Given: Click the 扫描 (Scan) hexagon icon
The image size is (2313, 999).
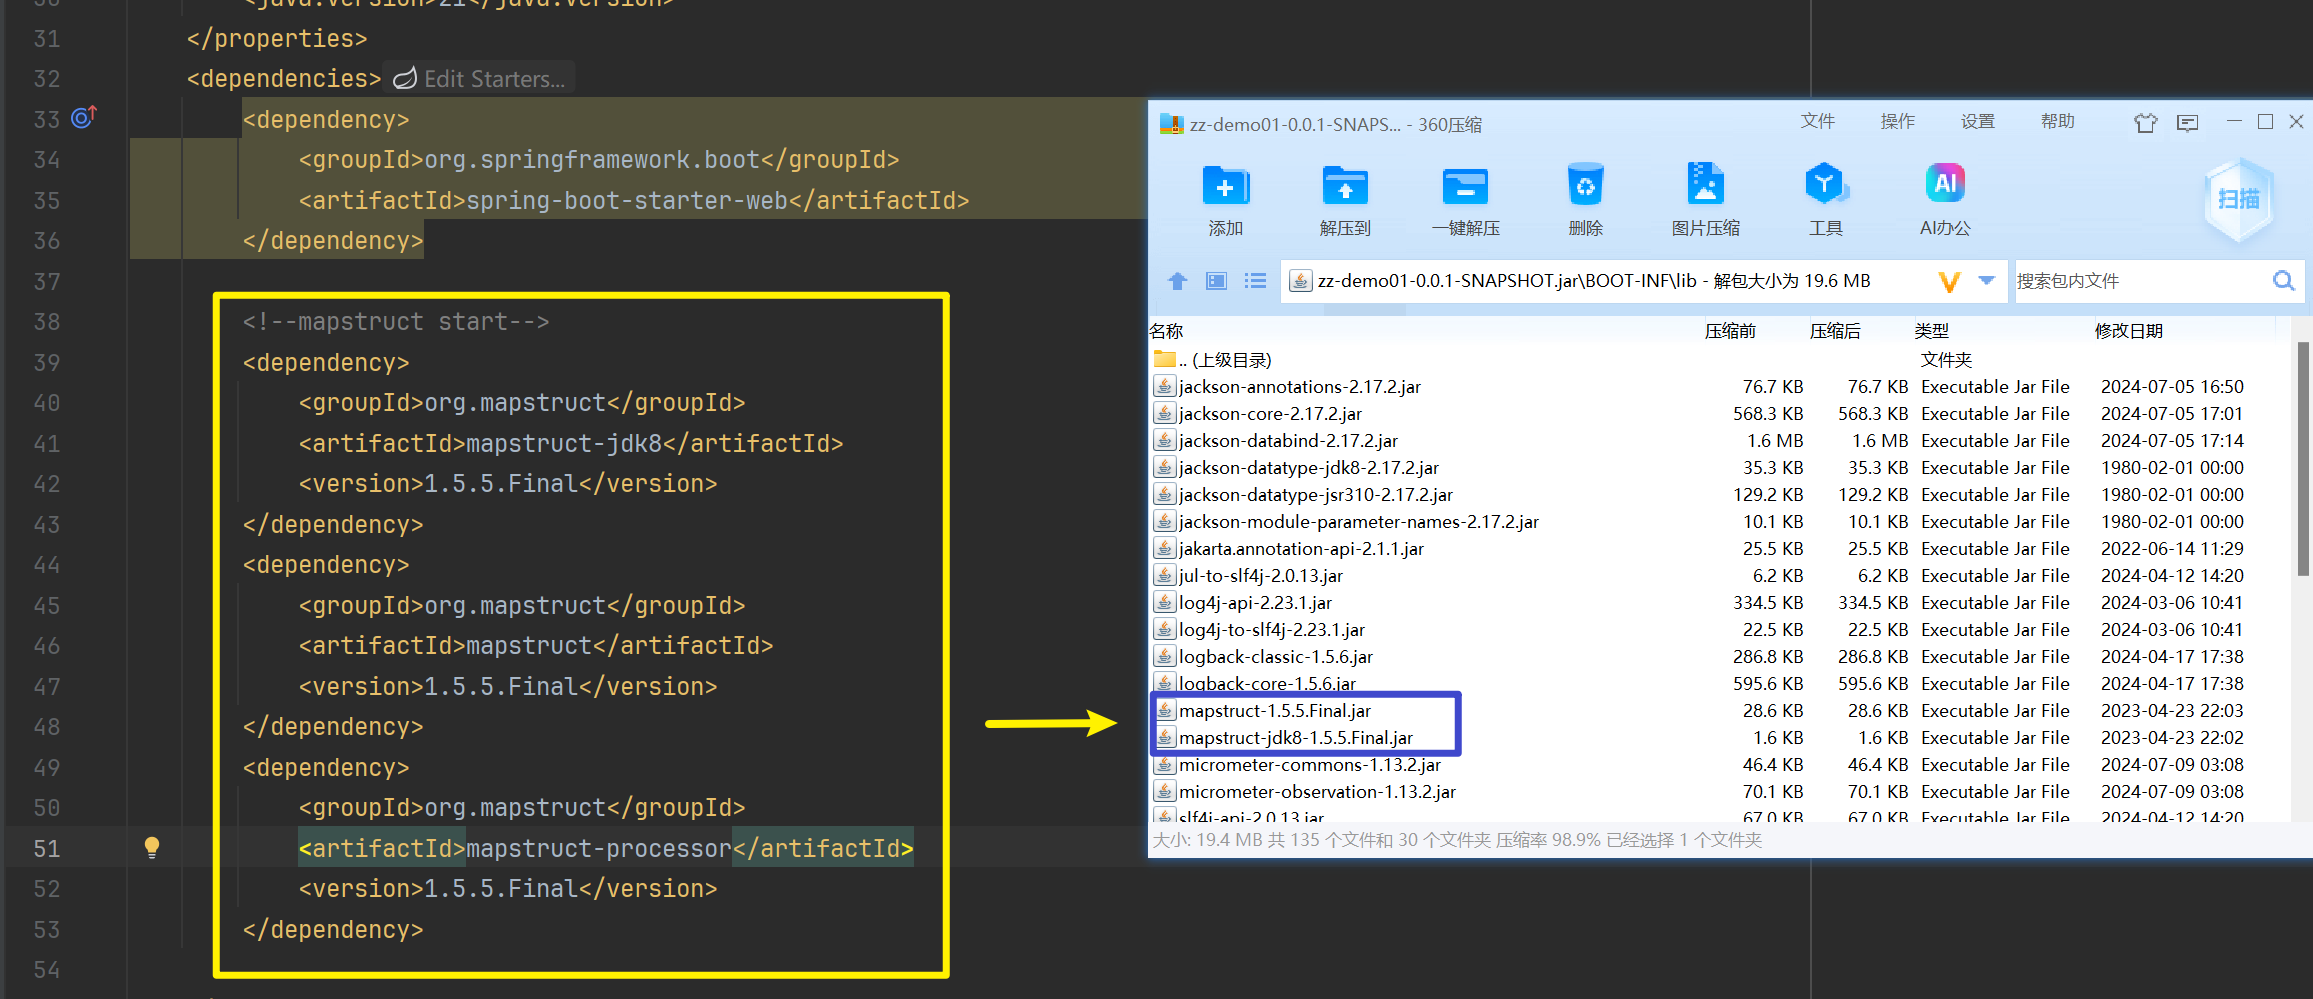Looking at the screenshot, I should 2238,199.
